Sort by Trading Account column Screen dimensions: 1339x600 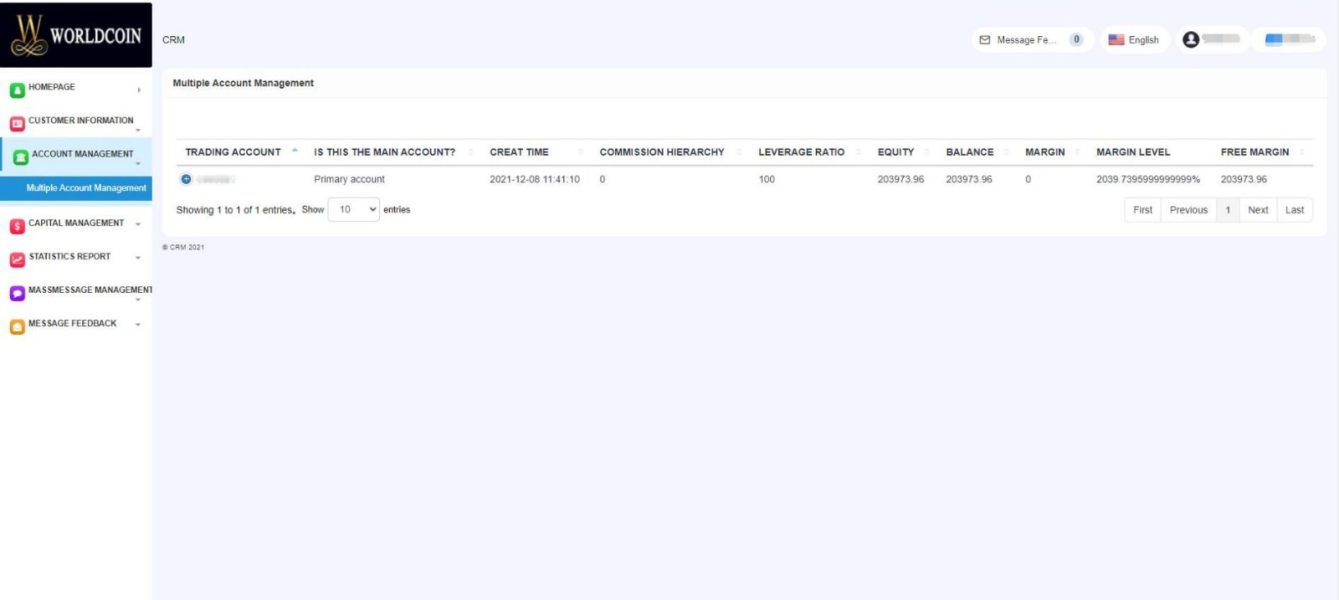[x=240, y=152]
